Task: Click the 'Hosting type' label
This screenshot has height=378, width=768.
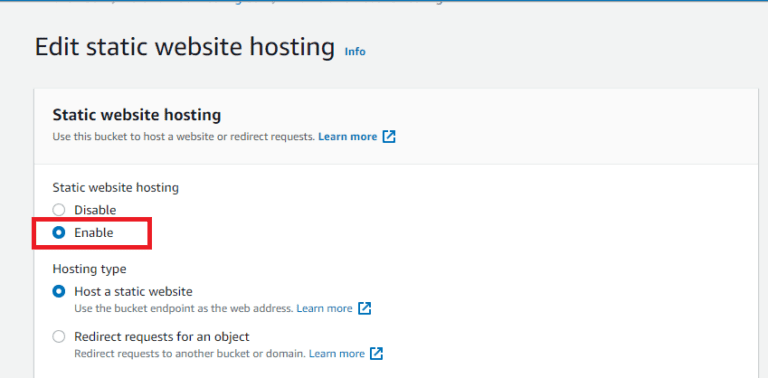Action: (90, 269)
